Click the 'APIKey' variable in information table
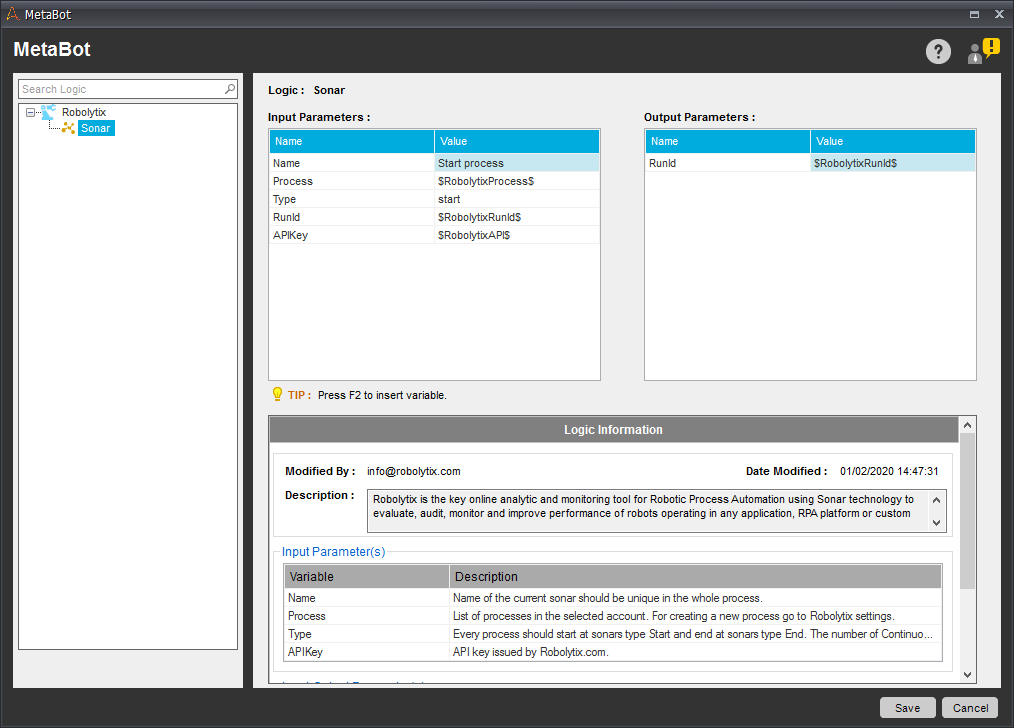This screenshot has height=728, width=1014. click(367, 652)
